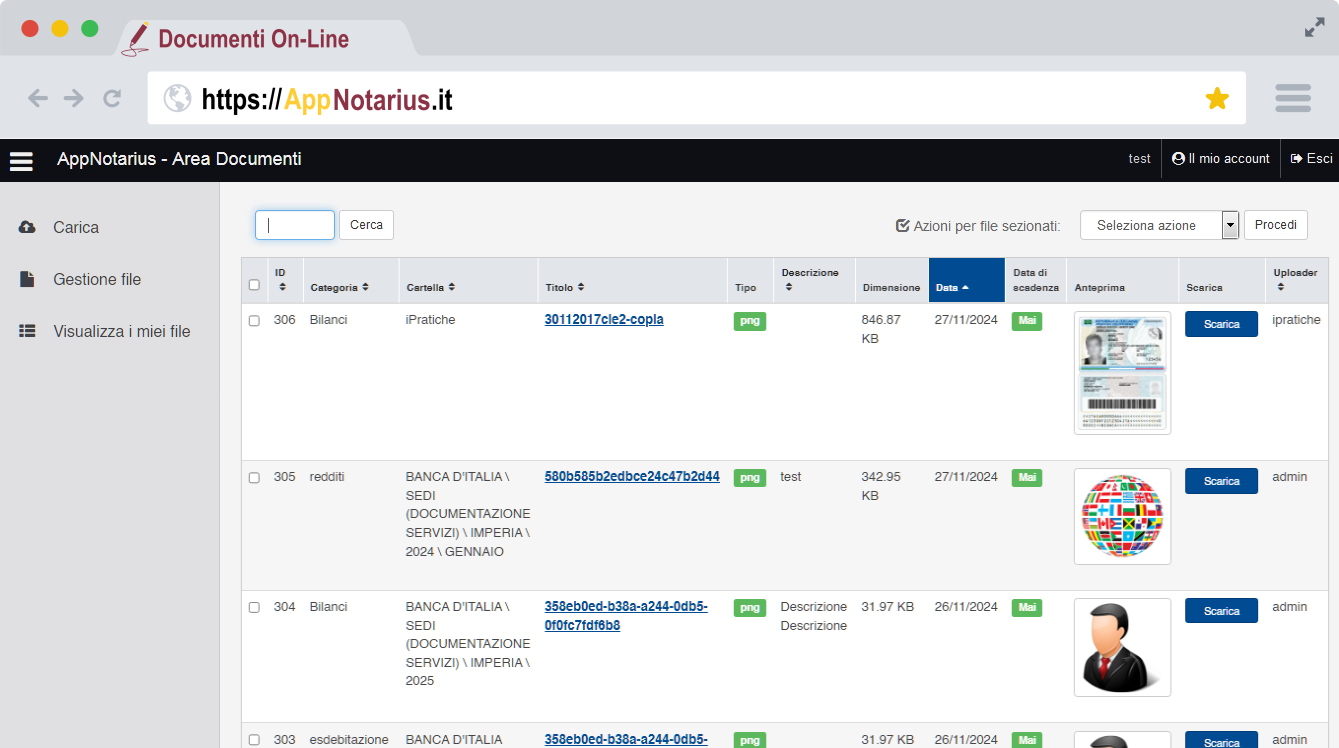Screen dimensions: 1339x748
Task: Check the box for file ID 306
Action: pos(254,321)
